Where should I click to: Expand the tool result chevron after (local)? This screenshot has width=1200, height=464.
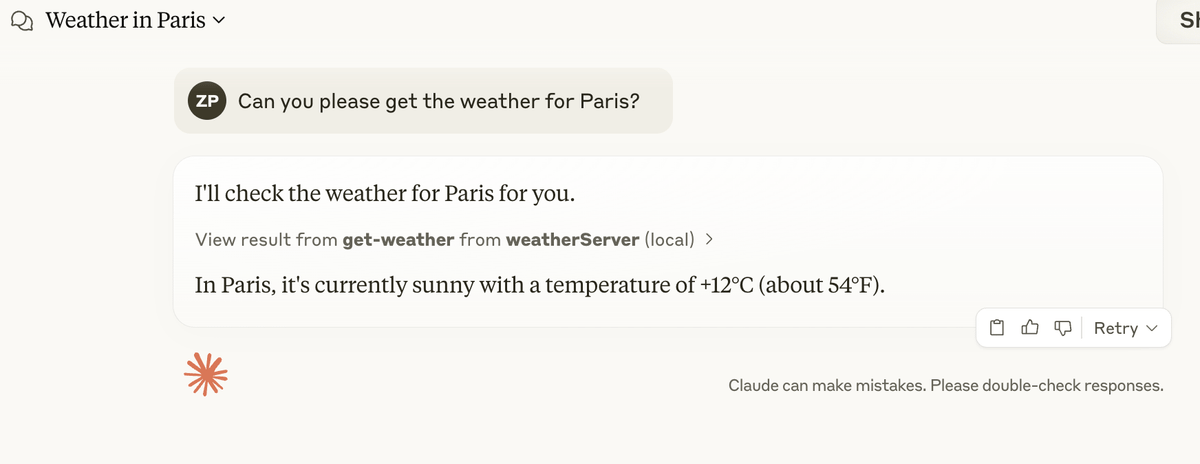click(x=709, y=240)
